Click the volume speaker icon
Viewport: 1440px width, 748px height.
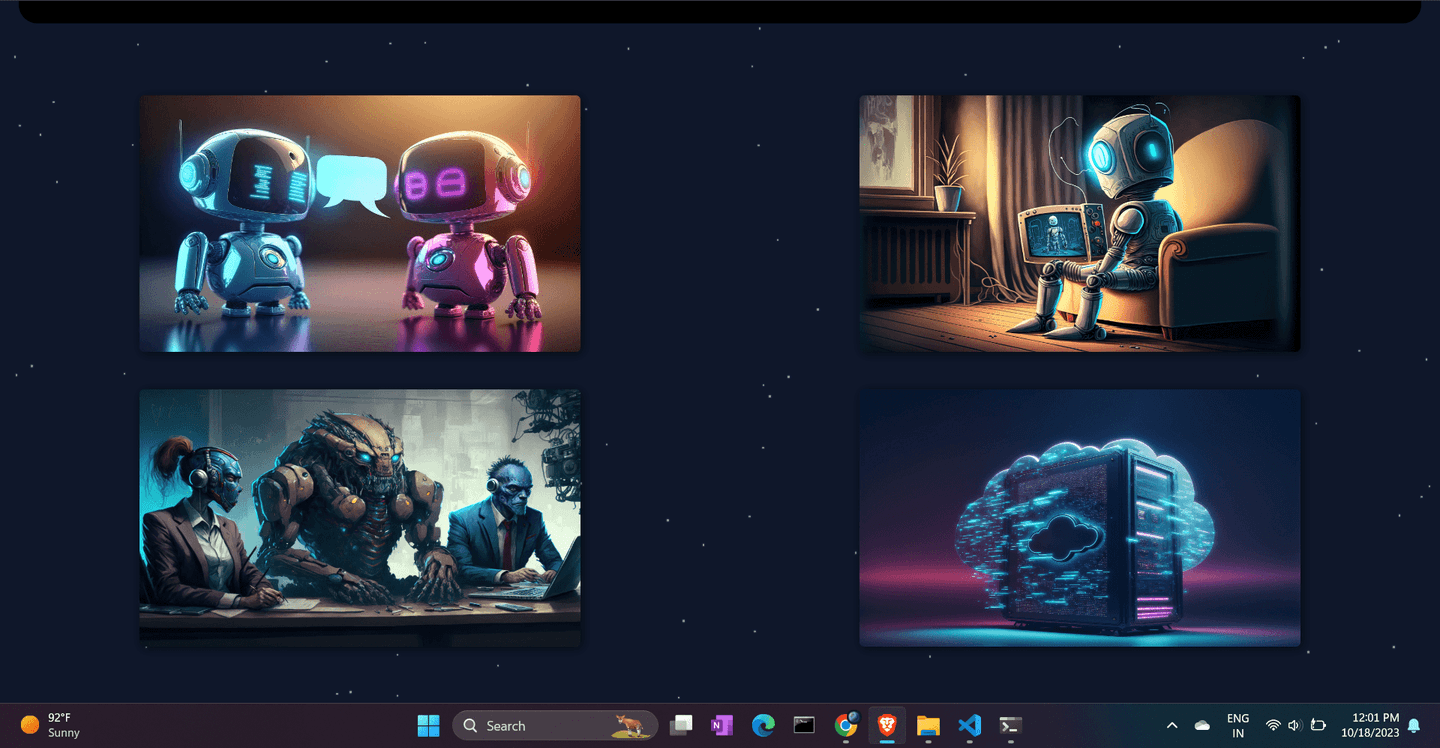click(x=1295, y=725)
